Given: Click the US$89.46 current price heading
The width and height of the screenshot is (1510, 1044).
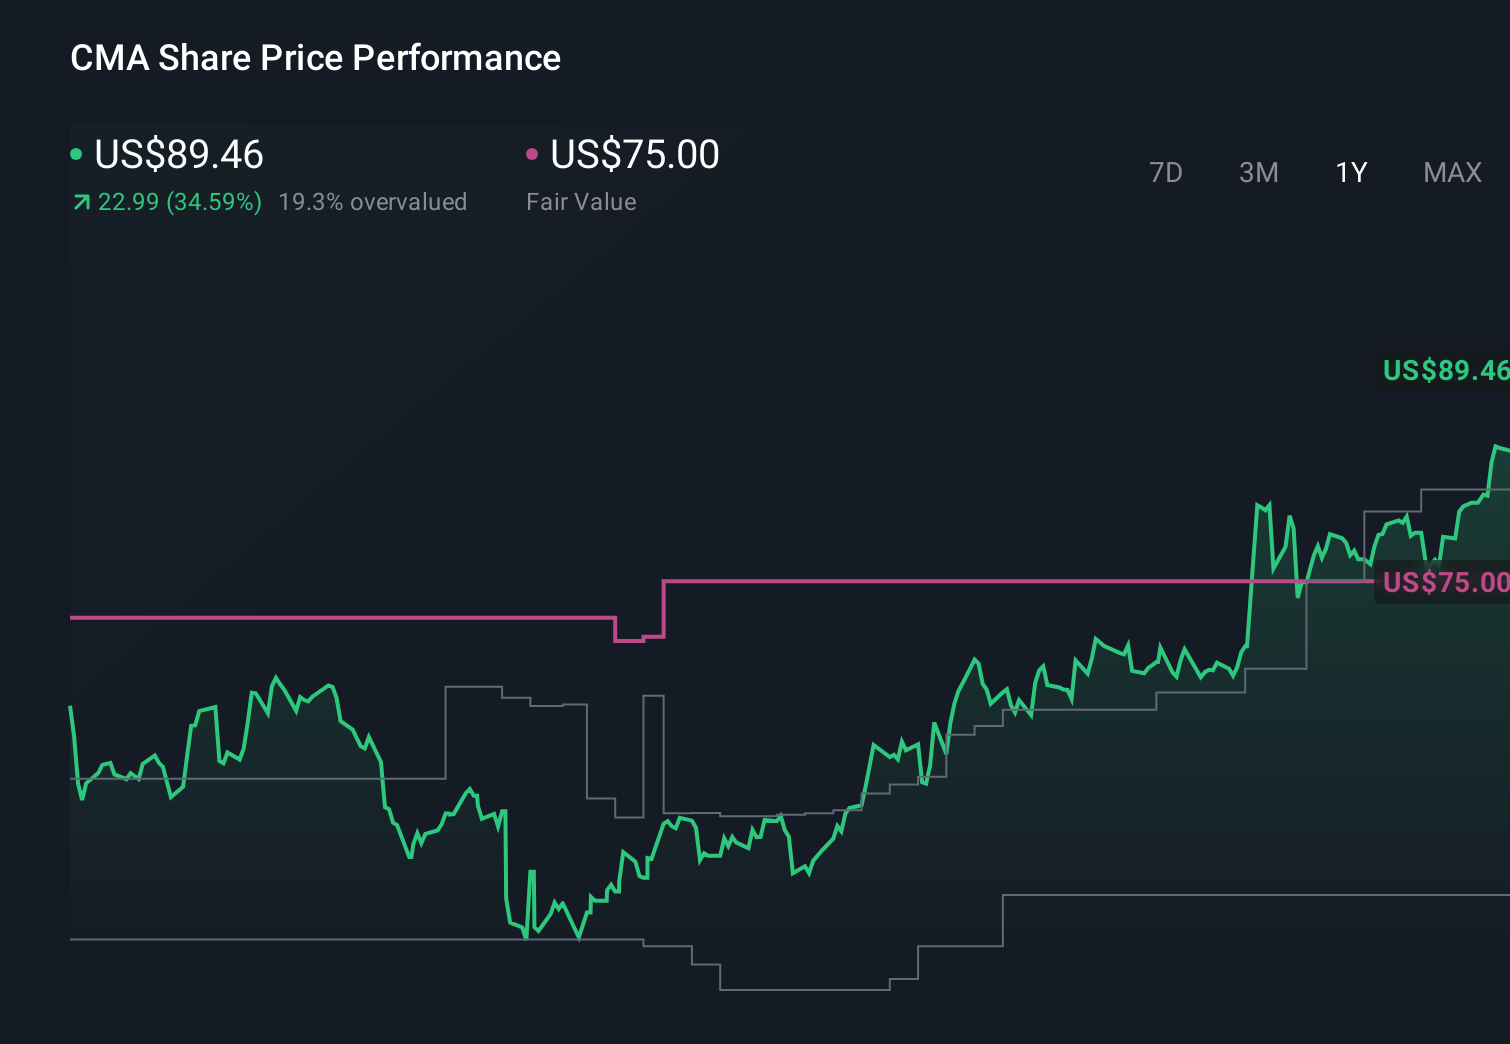Looking at the screenshot, I should click(178, 155).
